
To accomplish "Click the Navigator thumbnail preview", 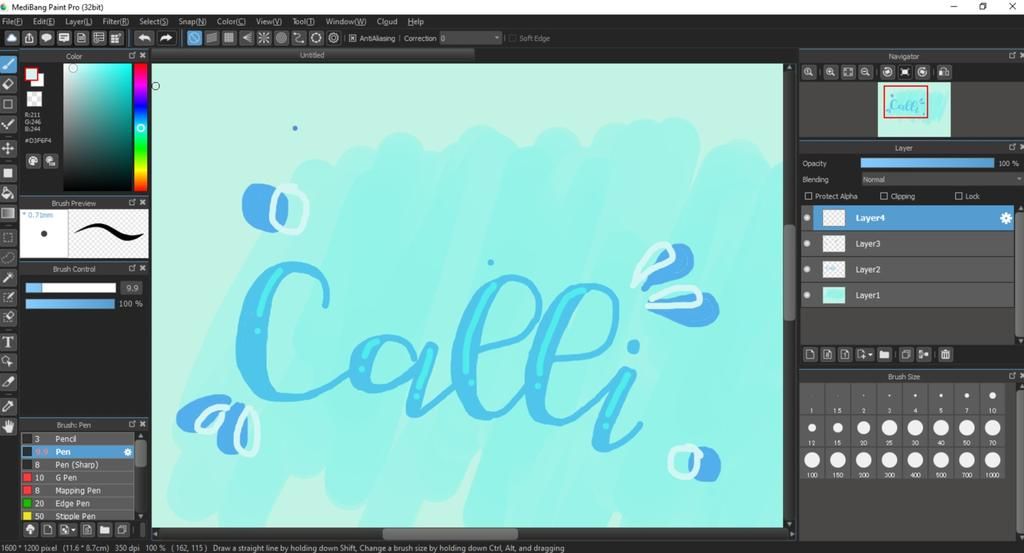I will coord(914,109).
